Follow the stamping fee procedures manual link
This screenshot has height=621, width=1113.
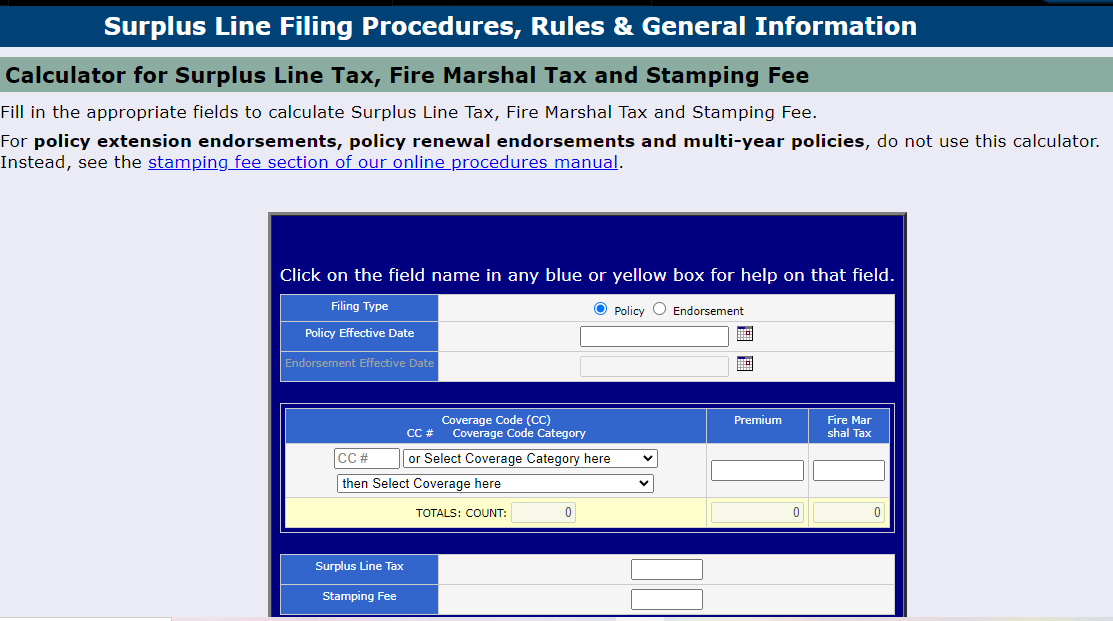coord(383,161)
